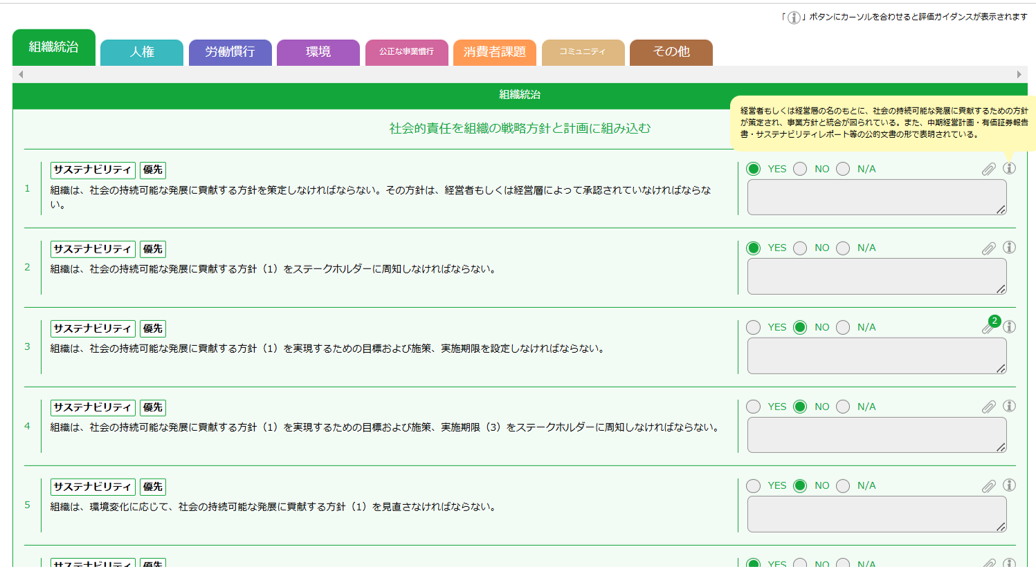Switch to the その他 tab
Screen dimensions: 1036x567
671,52
